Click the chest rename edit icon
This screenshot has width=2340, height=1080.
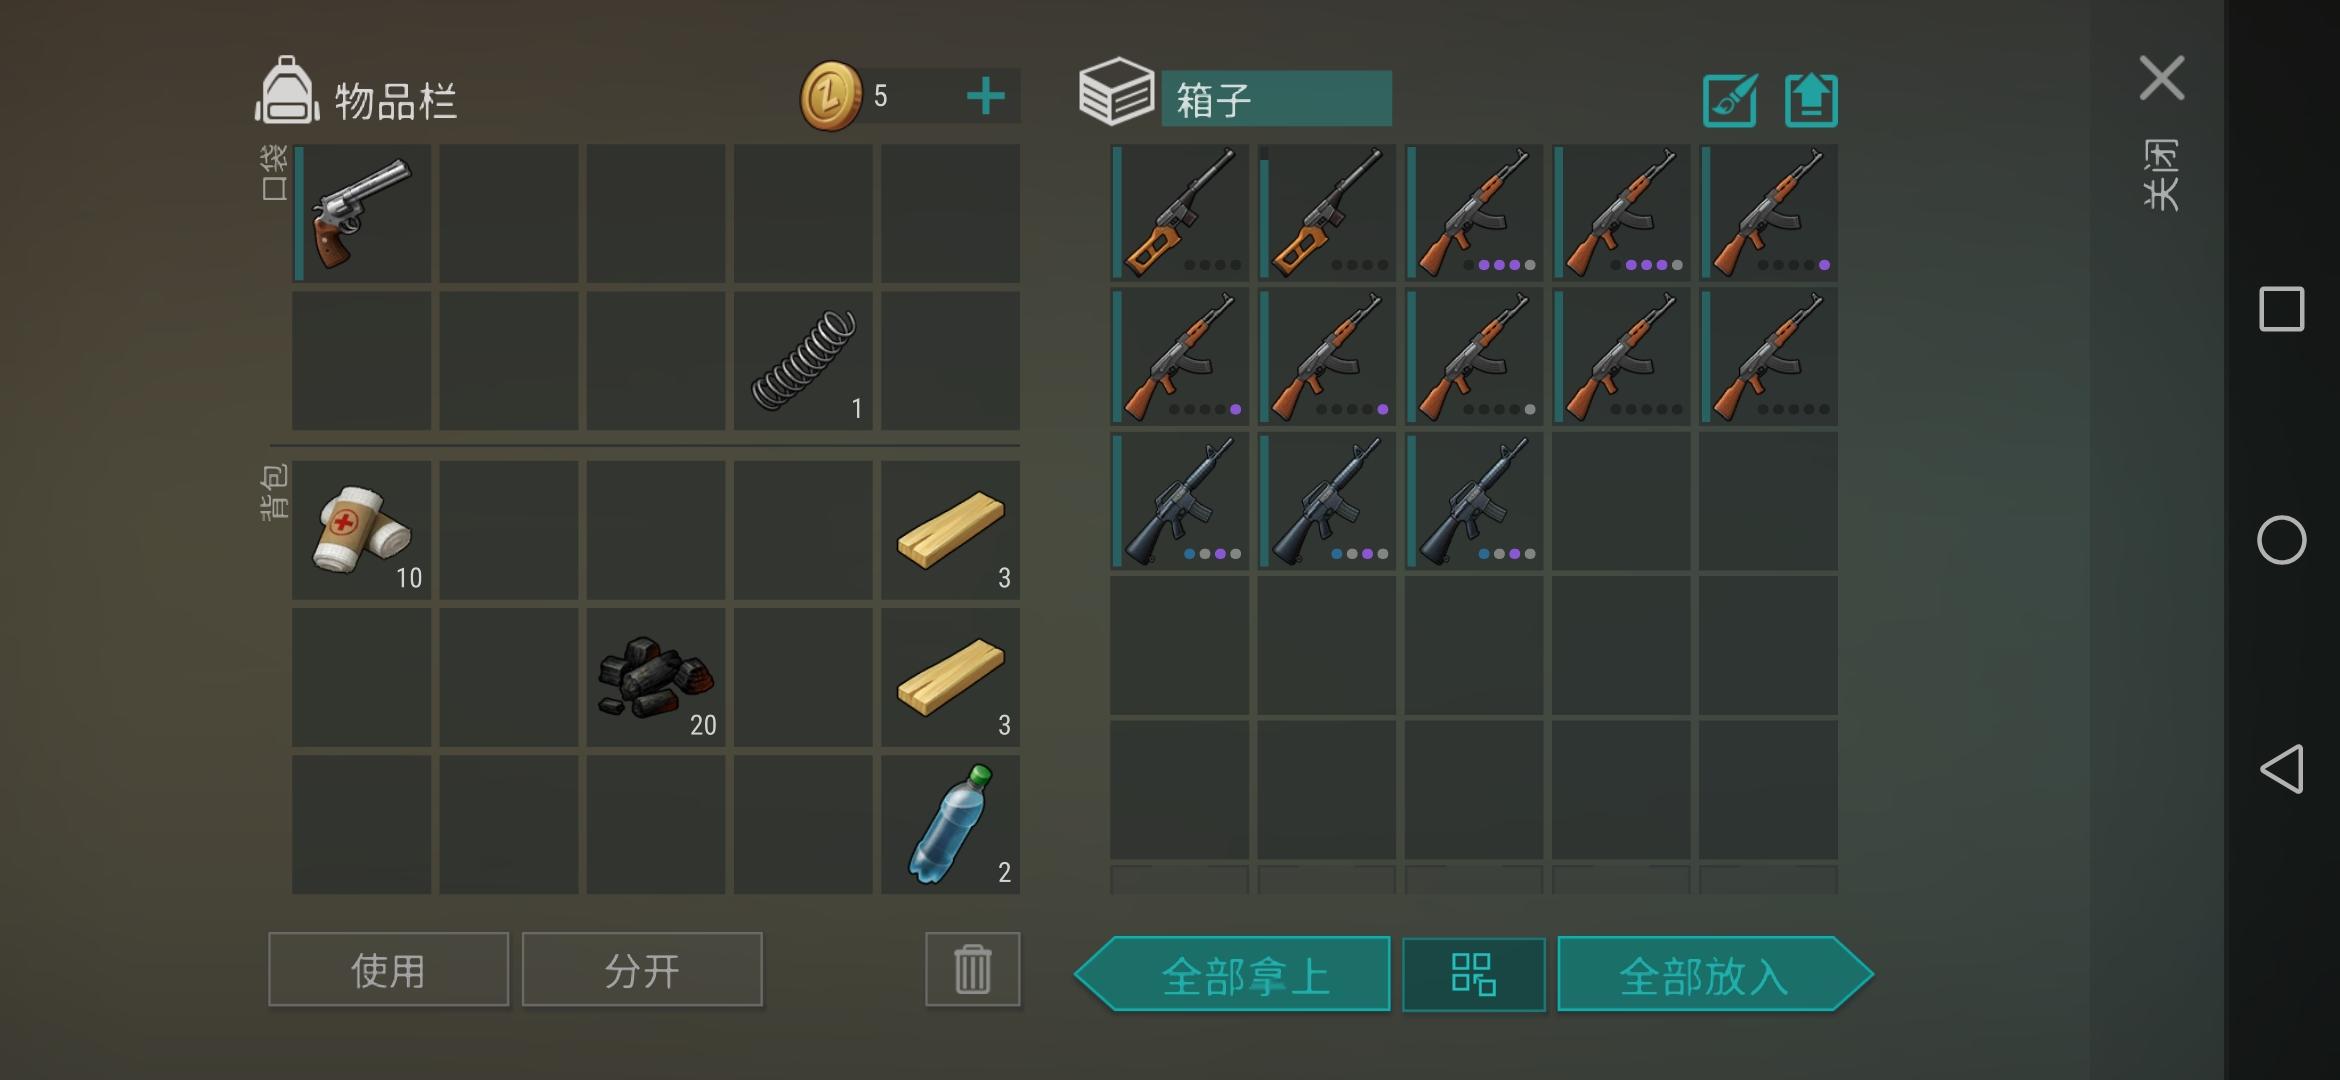pyautogui.click(x=1730, y=100)
